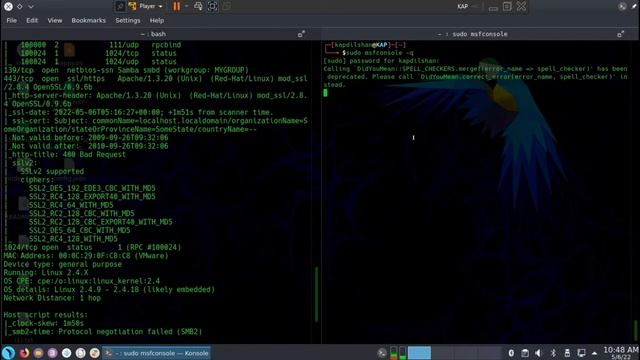Screen dimensions: 640x360
Task: Click the VMware Player logo icon
Action: tap(133, 6)
